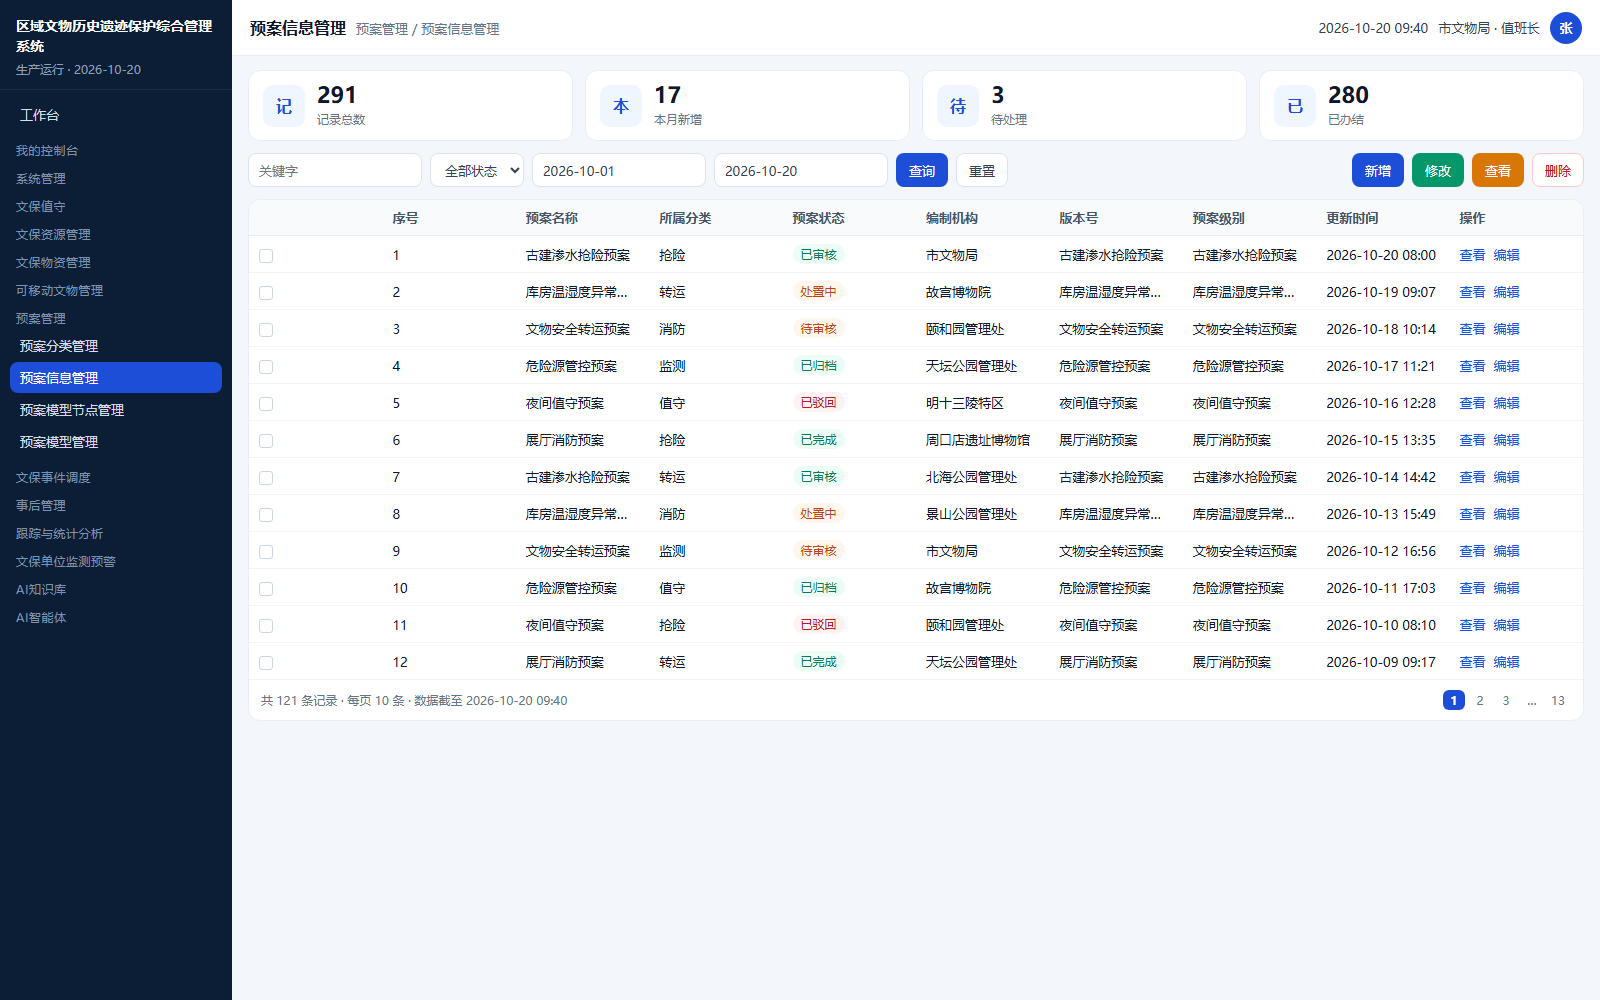Select the checkbox for row 2
The width and height of the screenshot is (1600, 1000).
click(x=266, y=293)
